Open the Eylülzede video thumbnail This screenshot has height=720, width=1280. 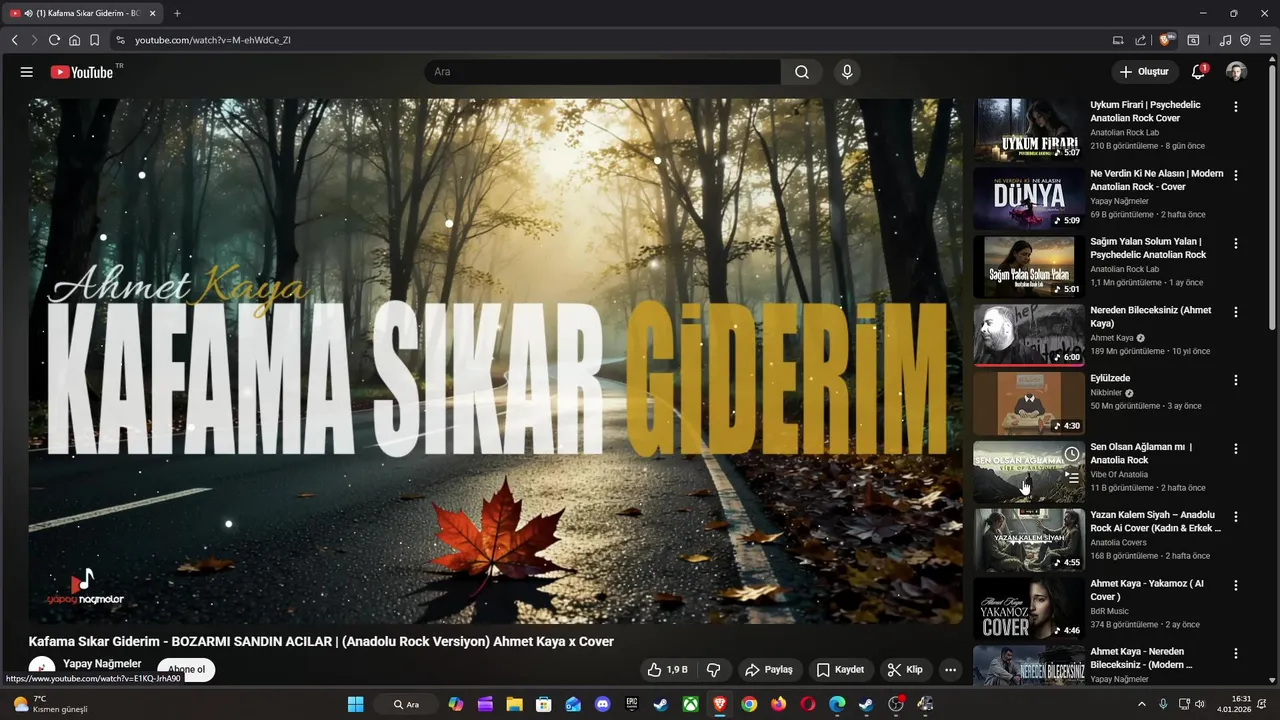click(1029, 403)
